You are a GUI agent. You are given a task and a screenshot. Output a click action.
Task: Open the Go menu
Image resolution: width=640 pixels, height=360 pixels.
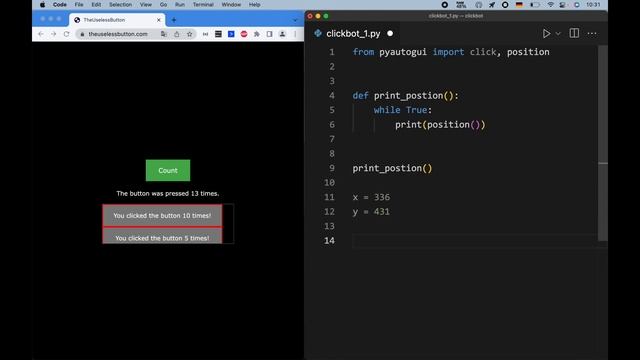coord(163,4)
